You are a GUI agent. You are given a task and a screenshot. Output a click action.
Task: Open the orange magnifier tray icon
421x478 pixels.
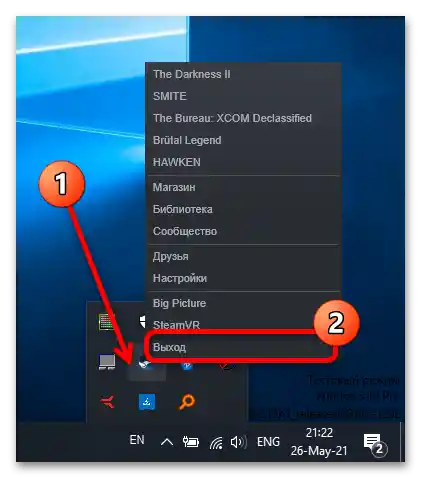187,402
